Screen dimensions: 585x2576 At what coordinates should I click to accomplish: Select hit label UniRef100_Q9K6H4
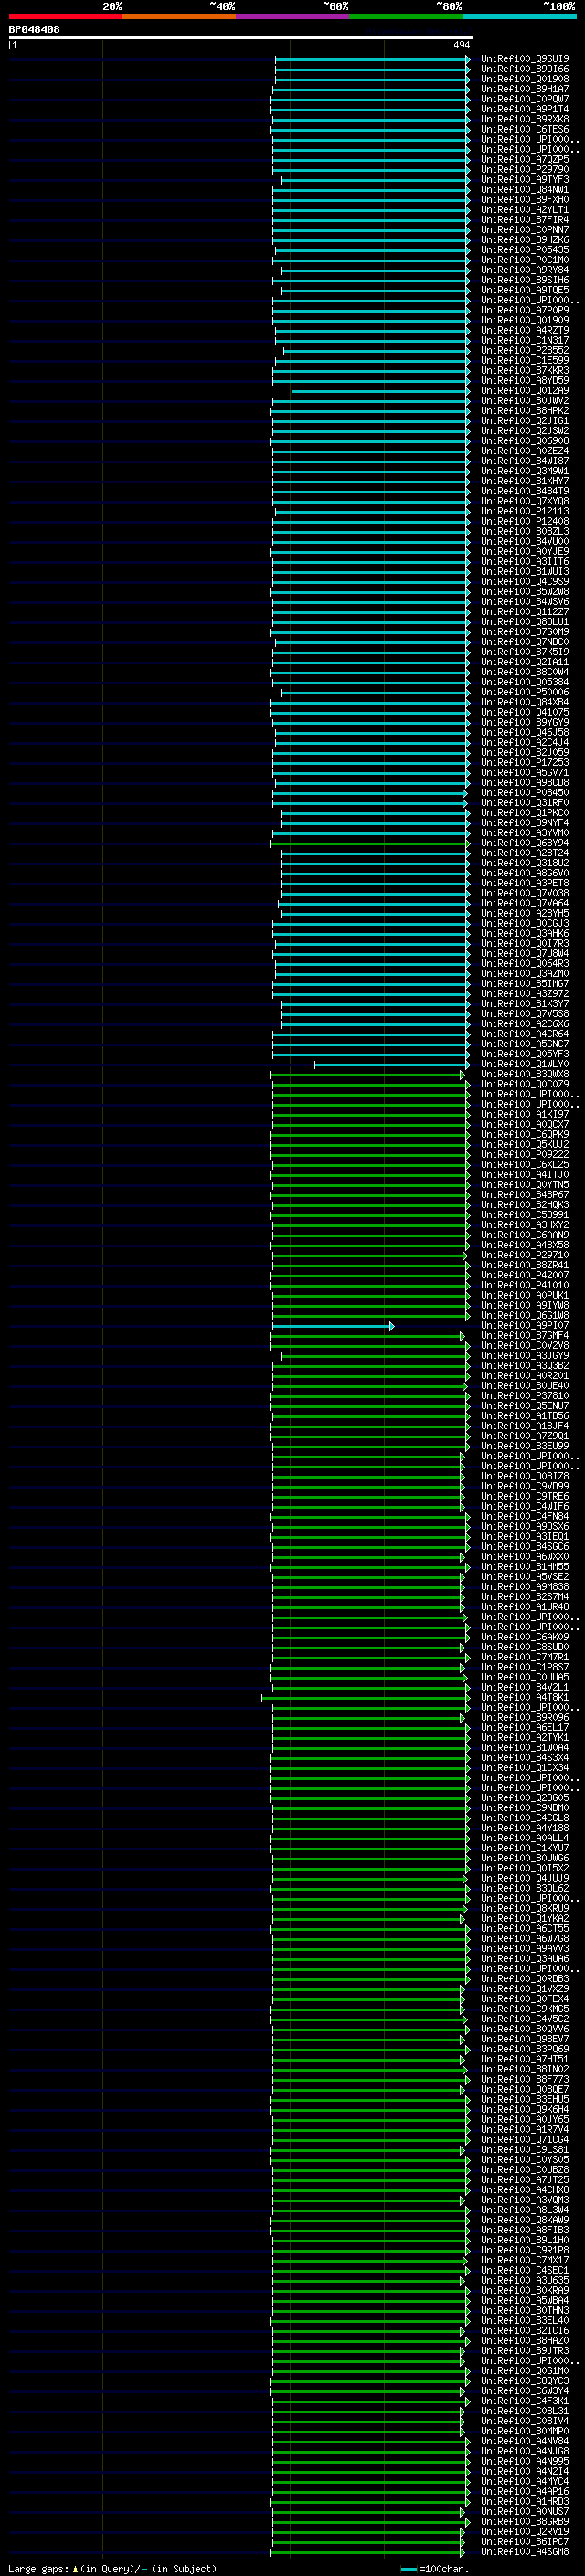525,2110
